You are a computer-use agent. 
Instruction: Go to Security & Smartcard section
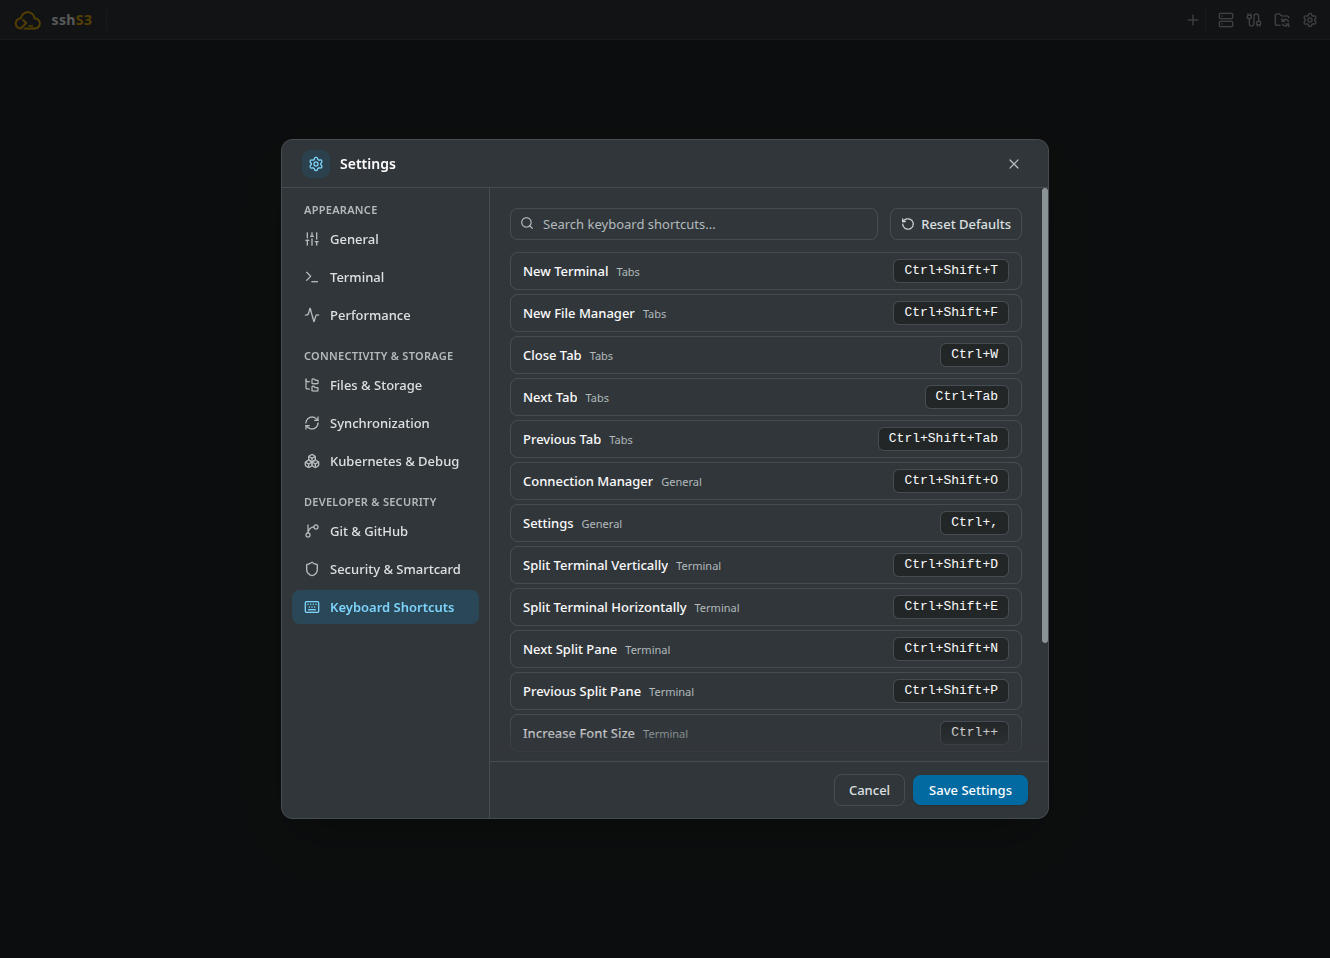(385, 570)
